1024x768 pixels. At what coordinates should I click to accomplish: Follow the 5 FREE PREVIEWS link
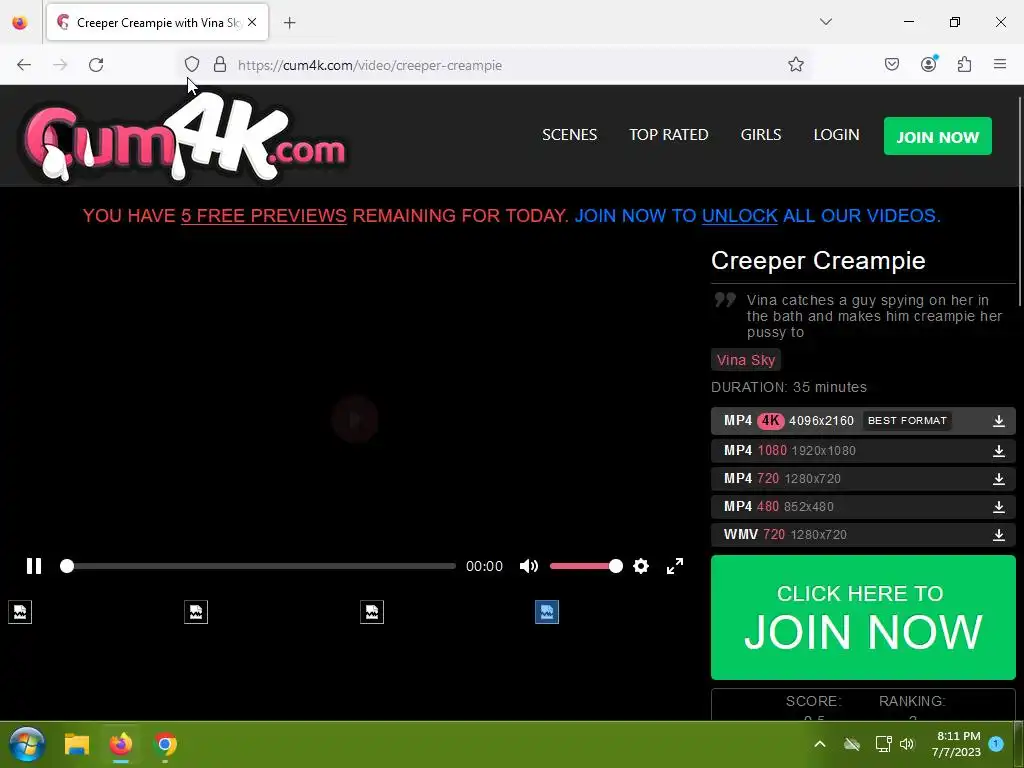tap(263, 216)
